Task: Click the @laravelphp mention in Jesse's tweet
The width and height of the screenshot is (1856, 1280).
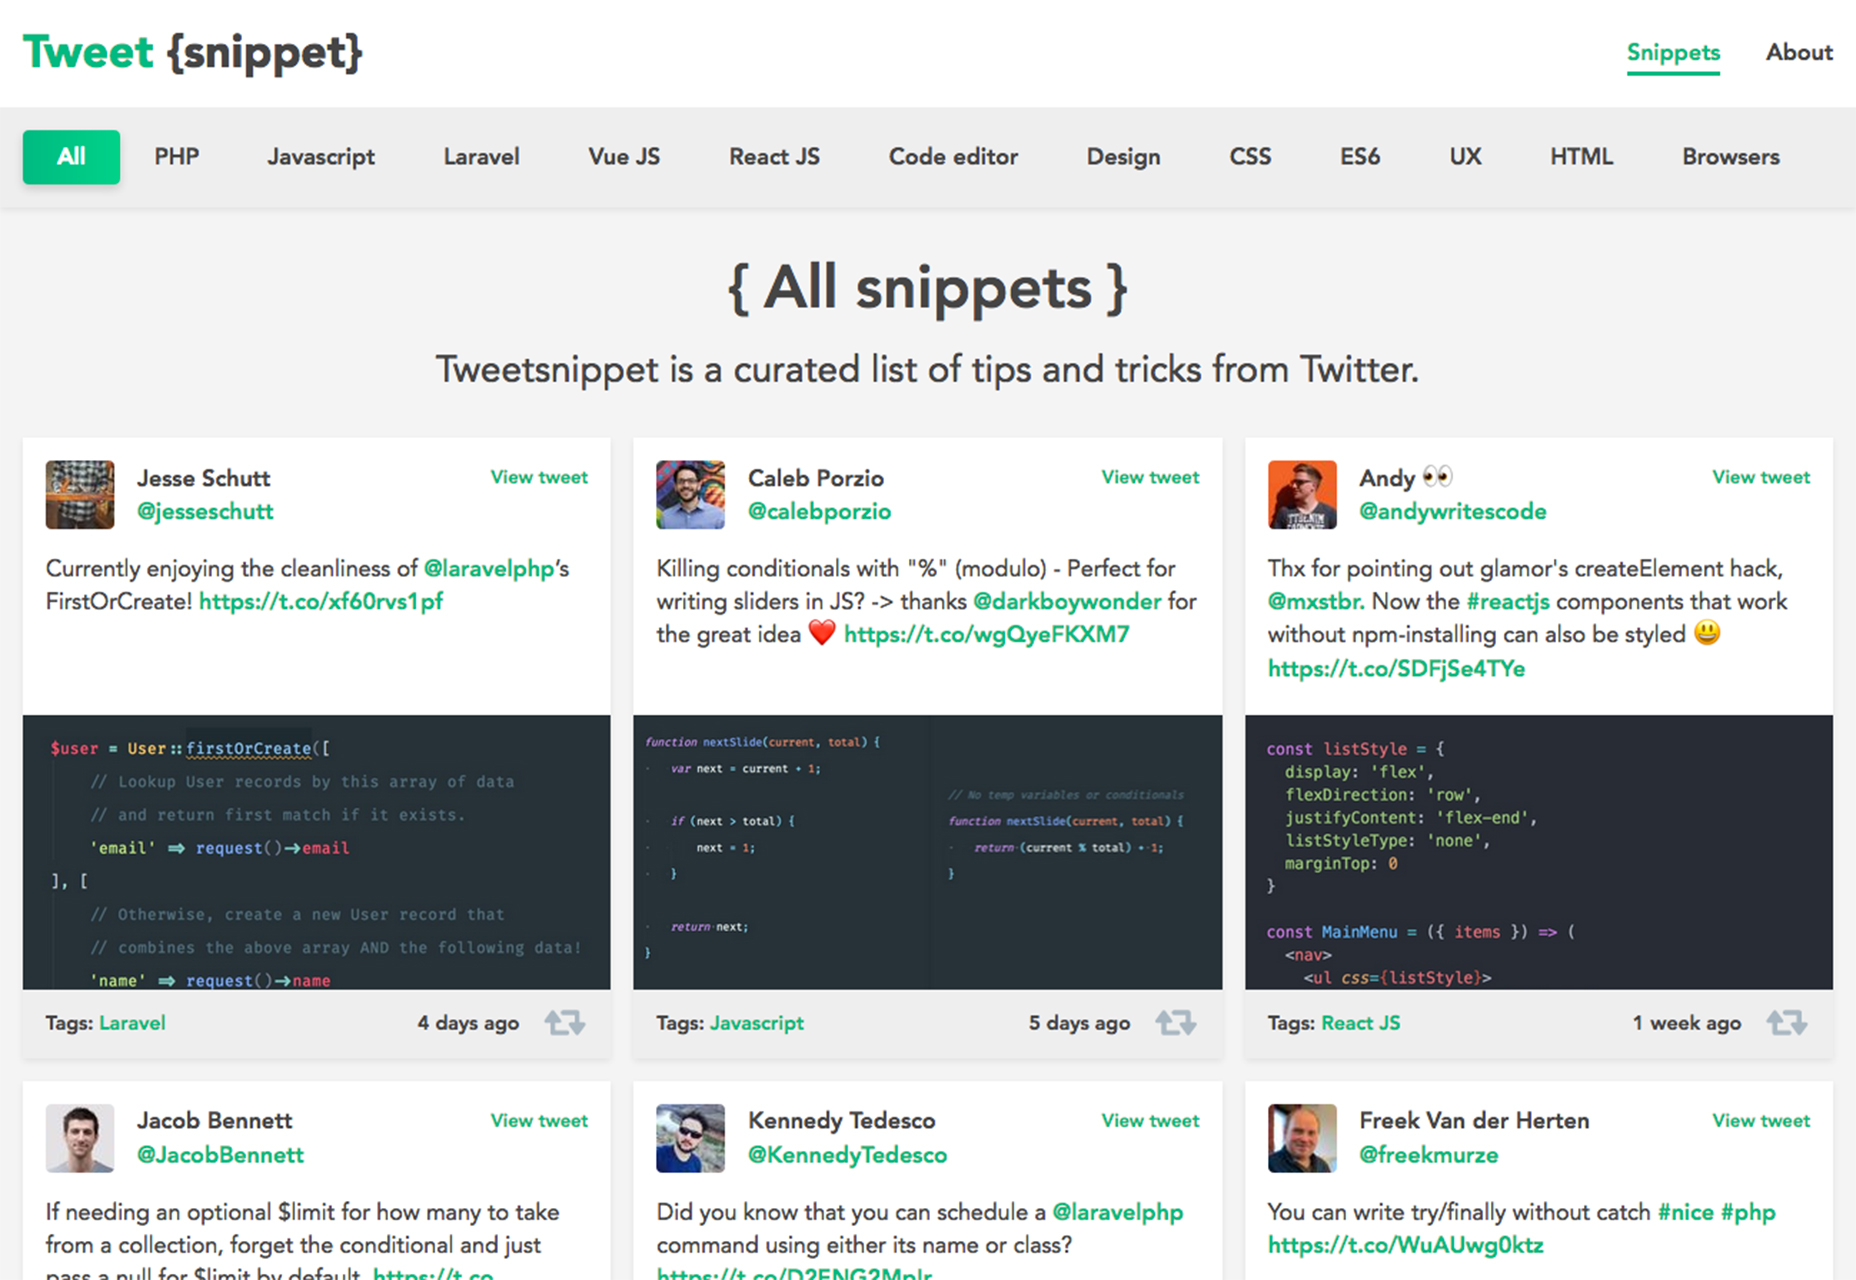Action: (x=489, y=568)
